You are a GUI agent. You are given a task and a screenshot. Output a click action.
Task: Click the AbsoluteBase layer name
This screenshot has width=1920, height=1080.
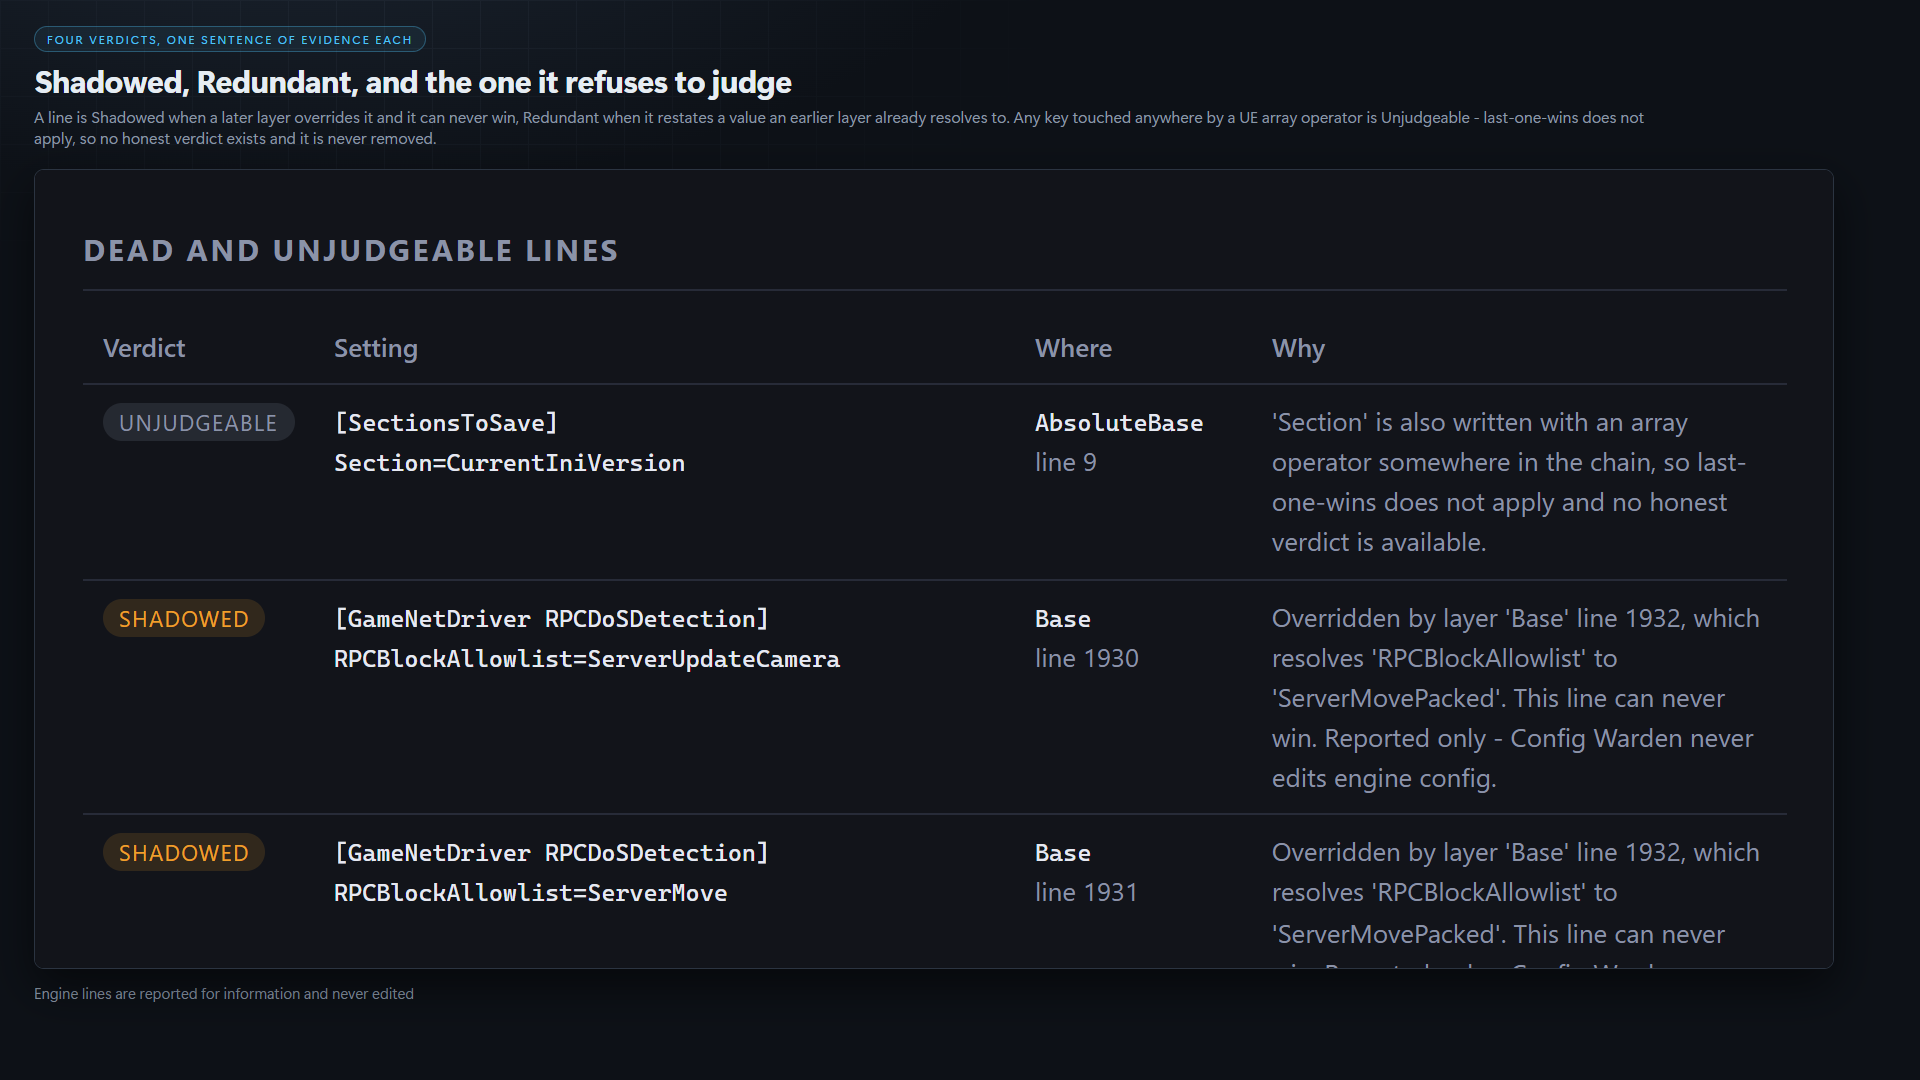coord(1119,423)
